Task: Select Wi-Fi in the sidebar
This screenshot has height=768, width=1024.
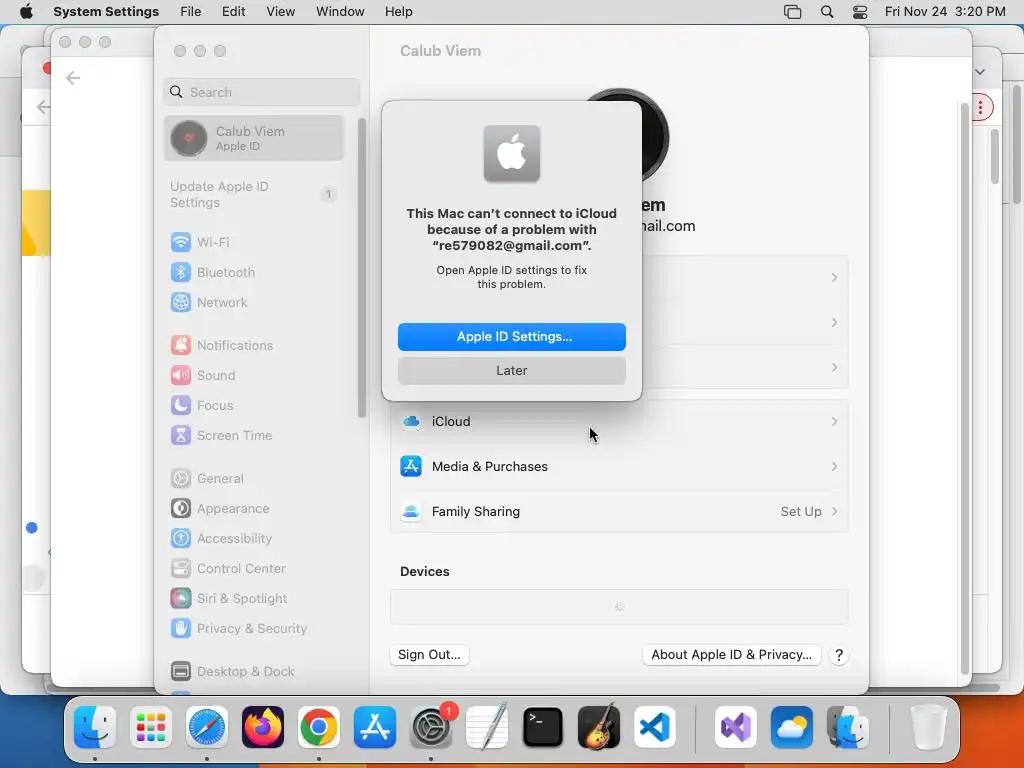Action: (255, 242)
